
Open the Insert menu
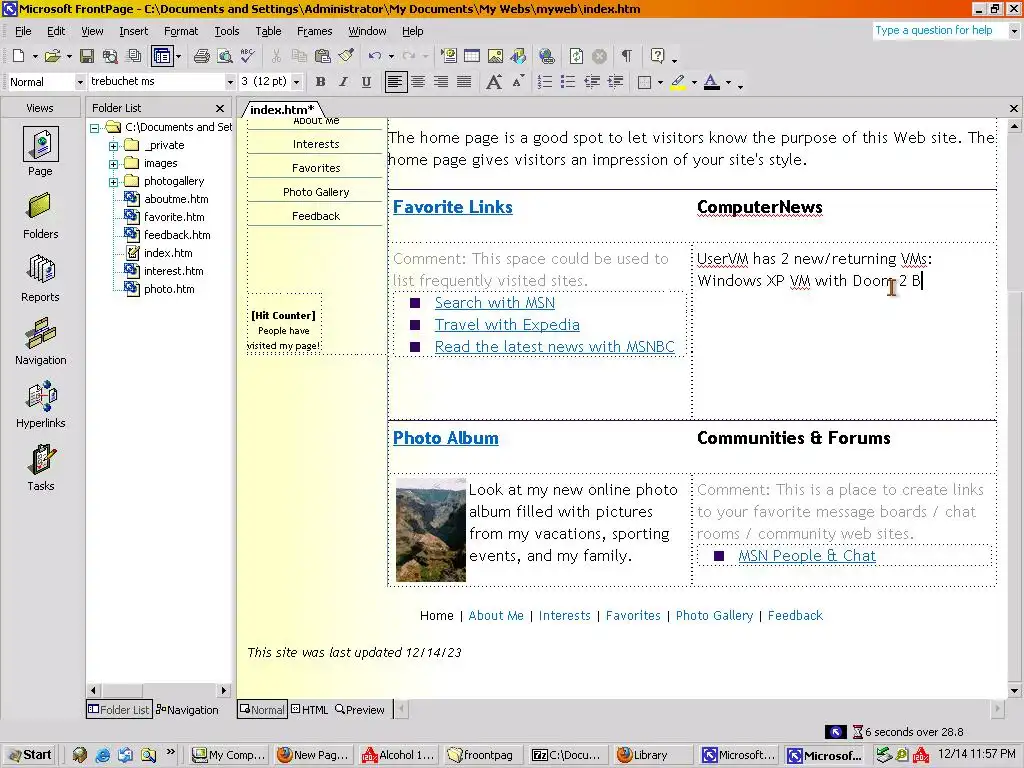tap(133, 31)
